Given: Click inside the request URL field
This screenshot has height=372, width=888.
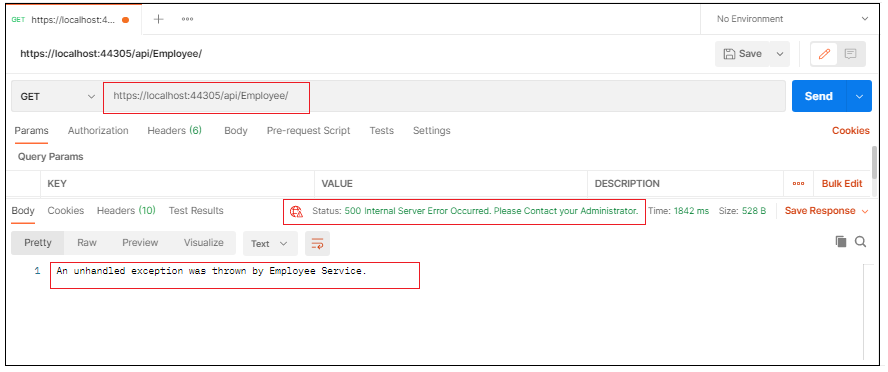Looking at the screenshot, I should pyautogui.click(x=443, y=96).
